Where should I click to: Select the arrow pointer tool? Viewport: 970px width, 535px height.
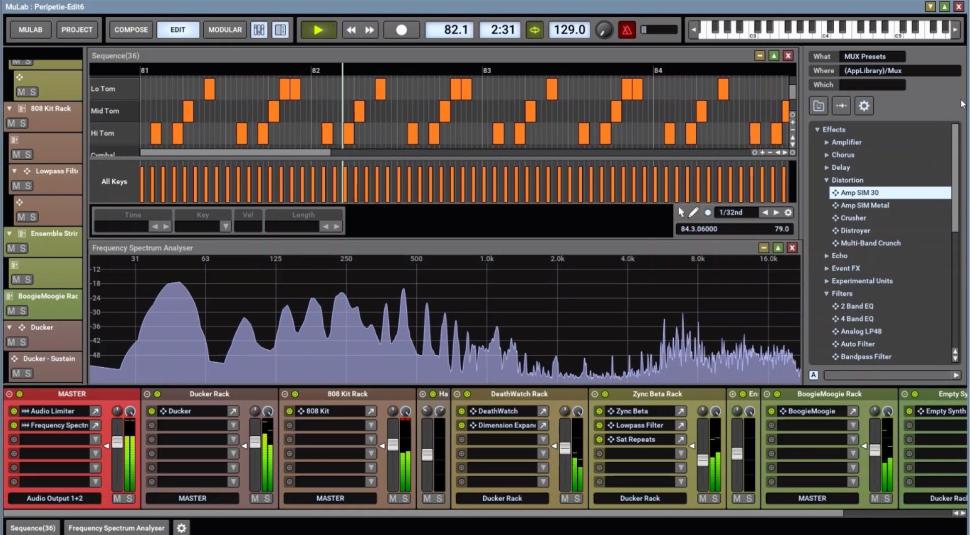(682, 212)
